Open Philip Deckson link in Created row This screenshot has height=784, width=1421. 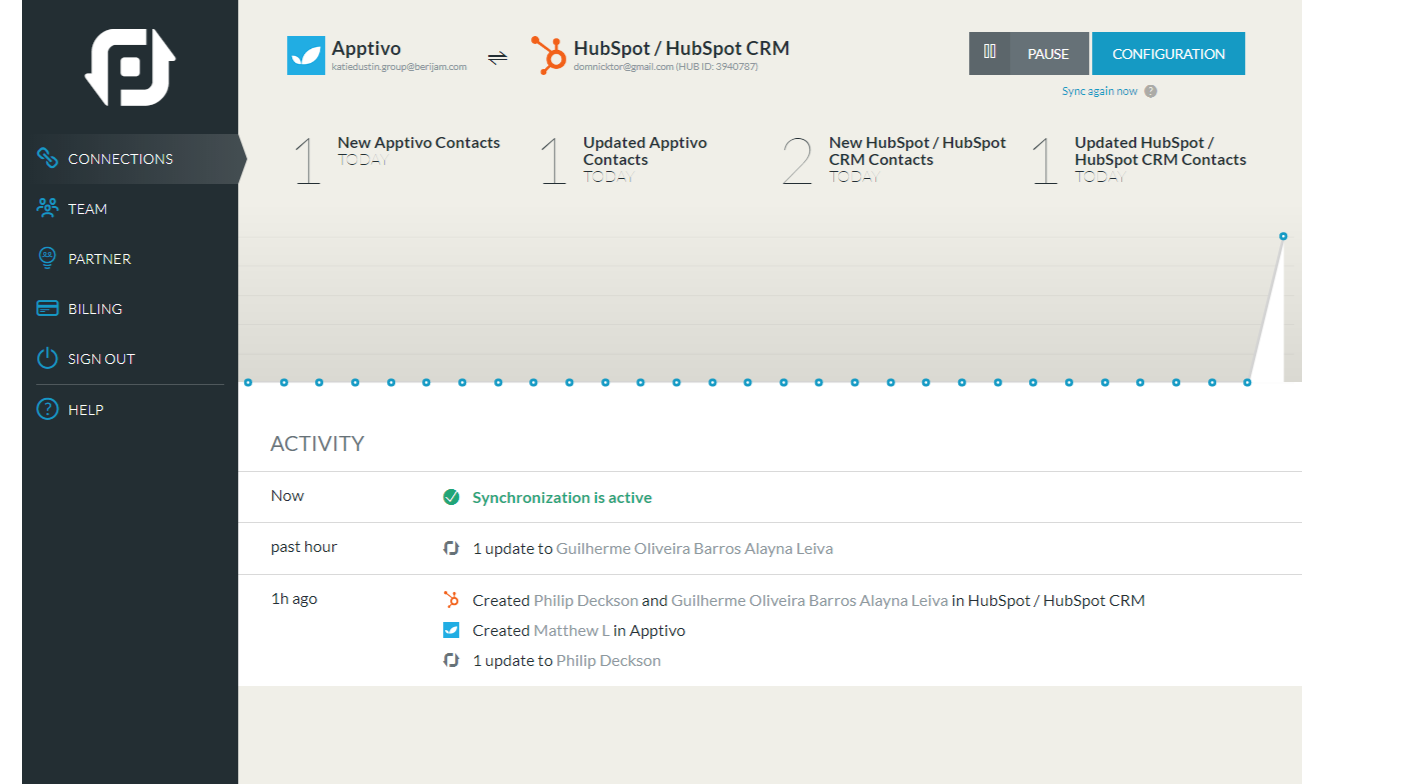point(586,600)
